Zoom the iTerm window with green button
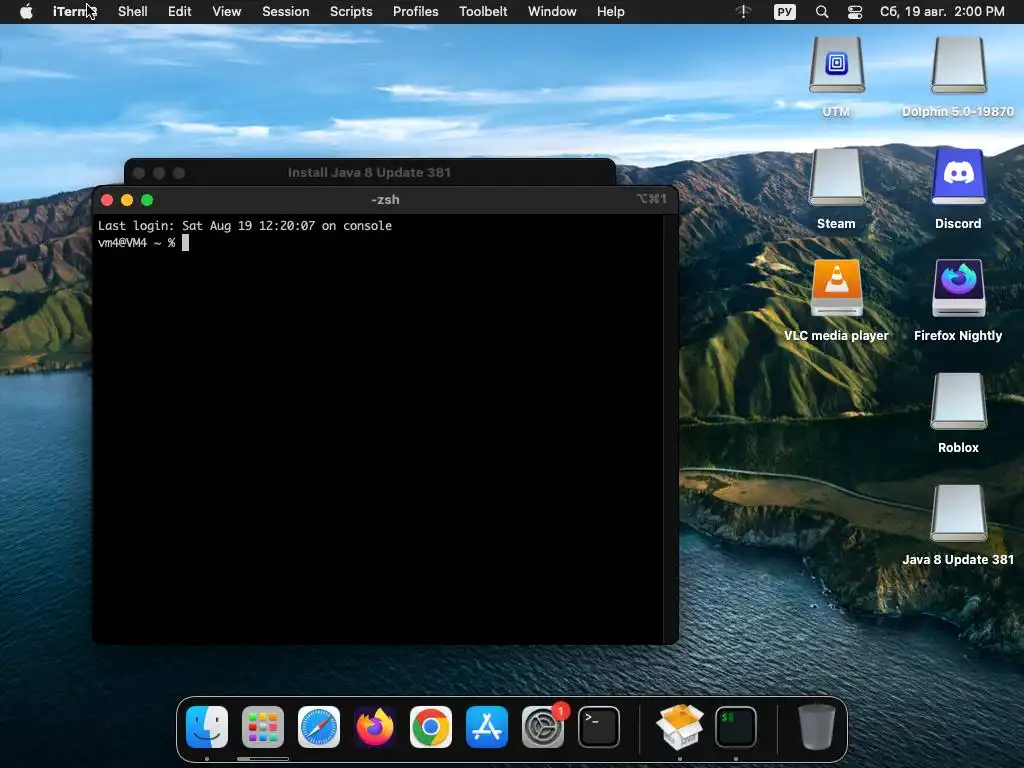The image size is (1024, 768). (x=147, y=200)
